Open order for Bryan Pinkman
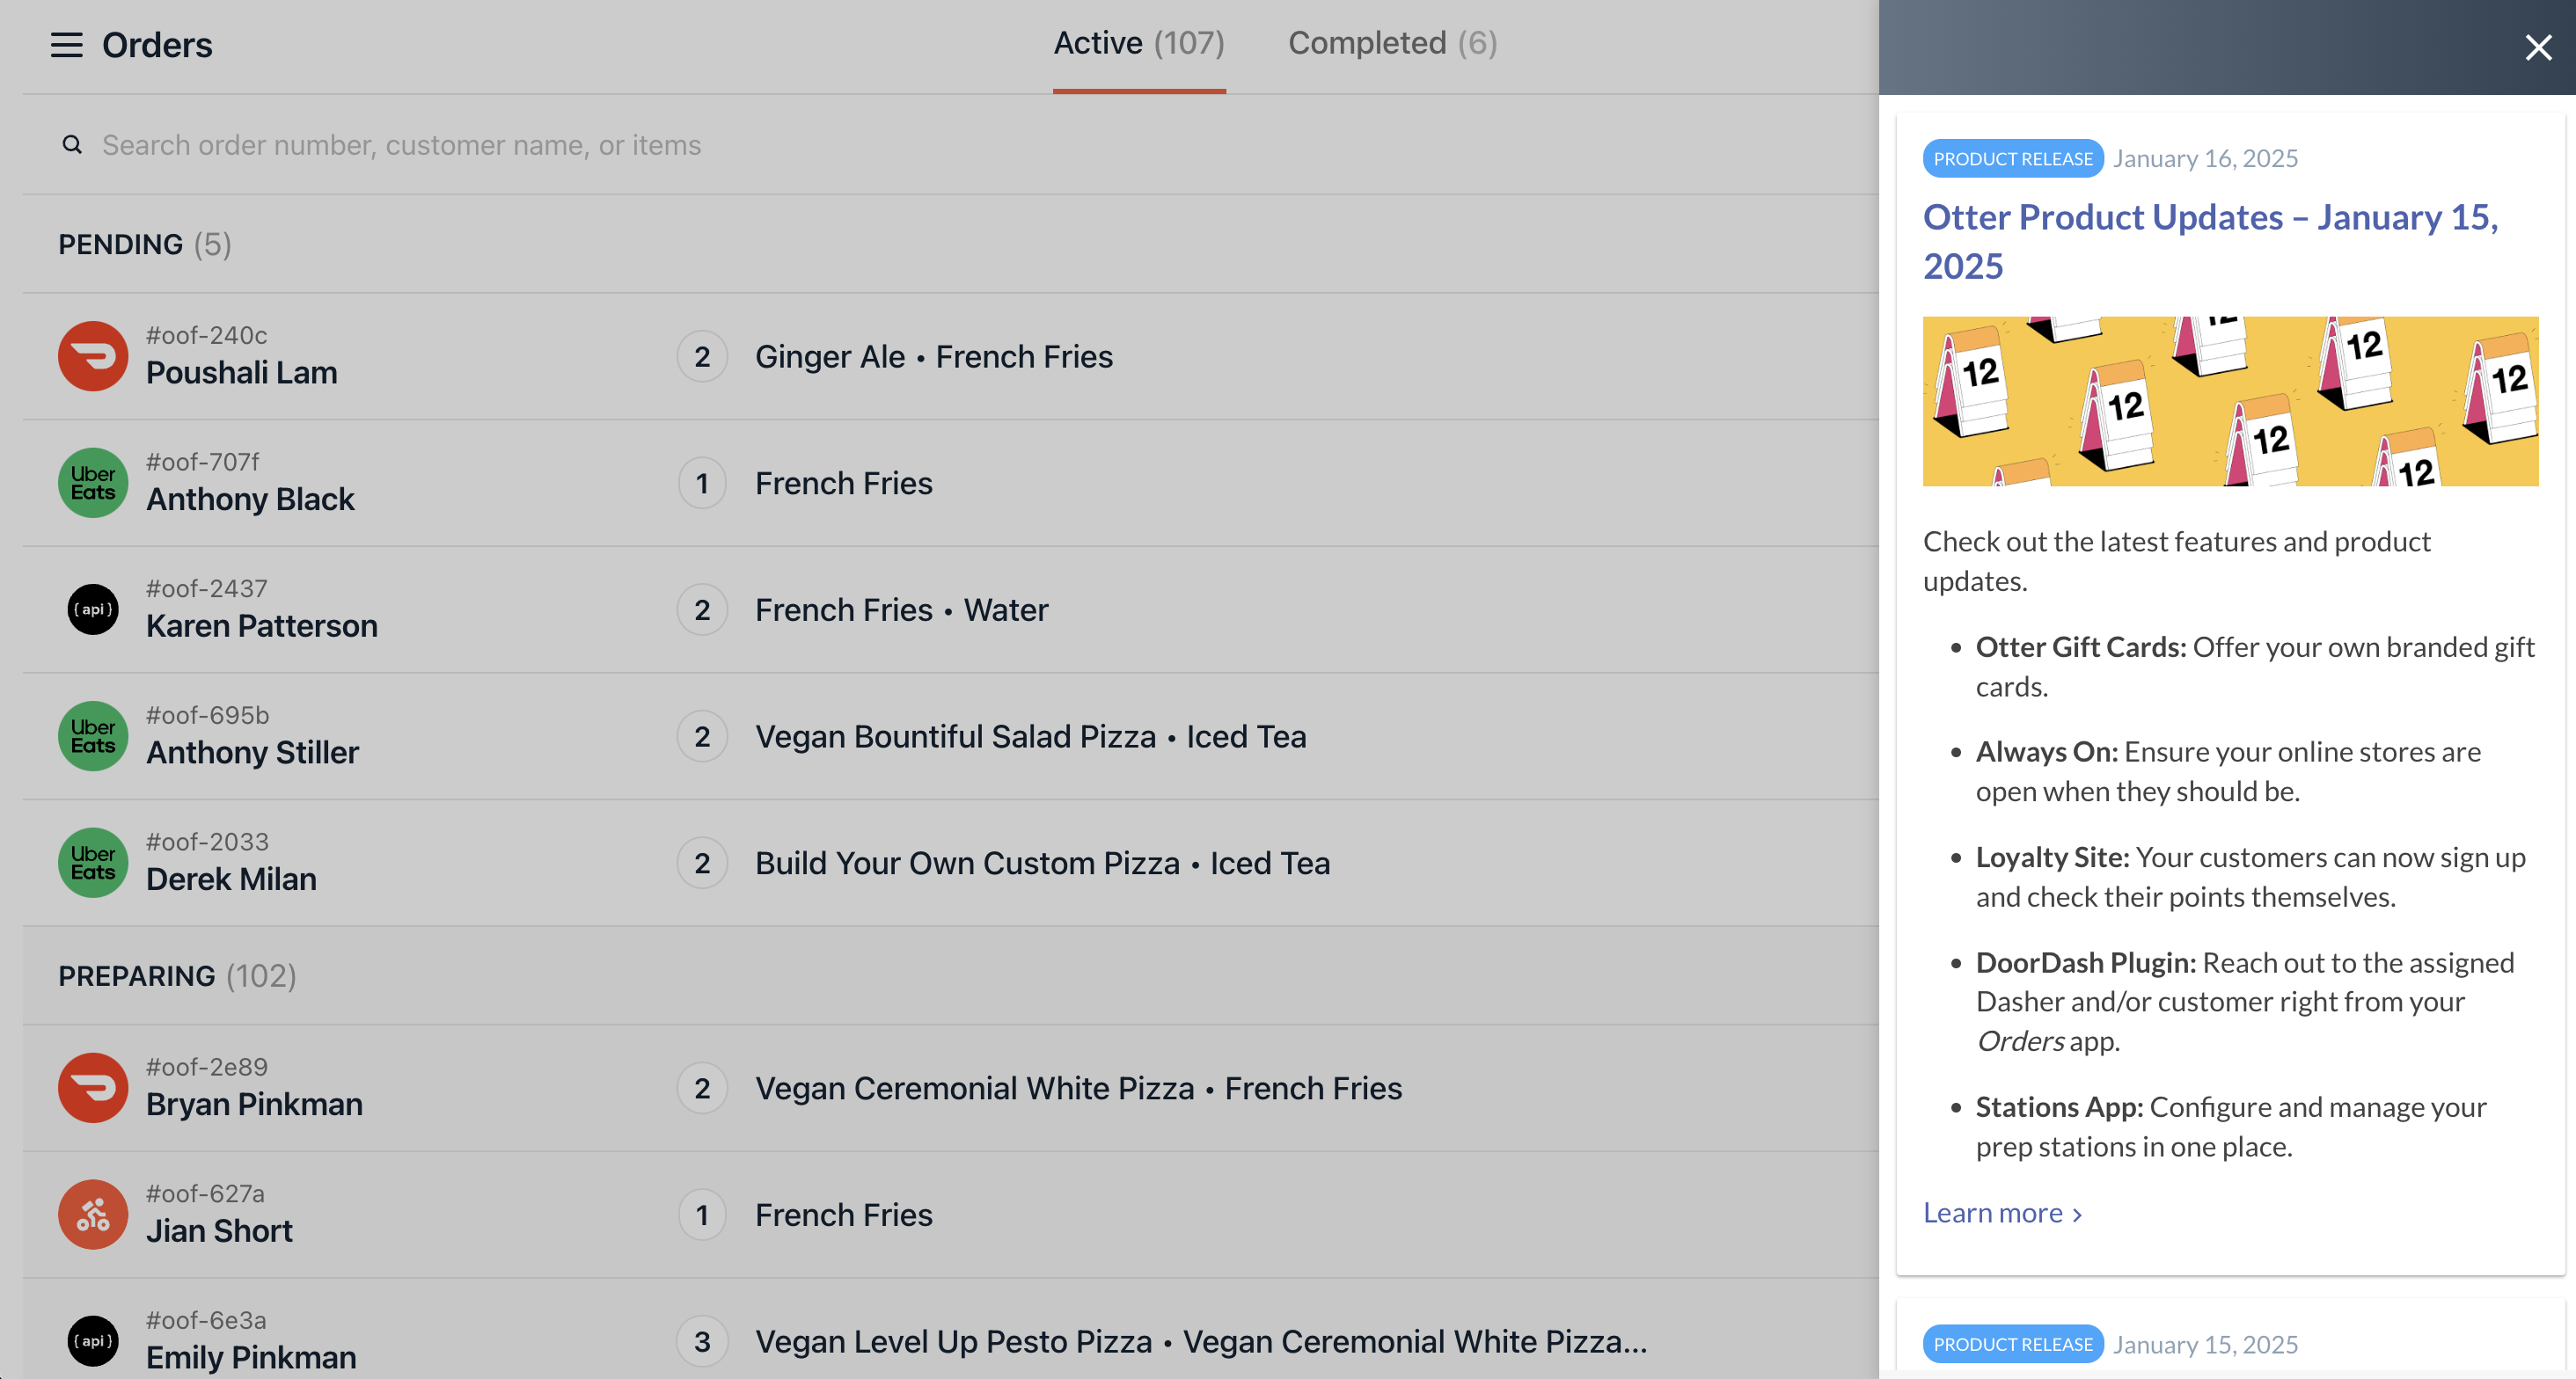 [950, 1089]
